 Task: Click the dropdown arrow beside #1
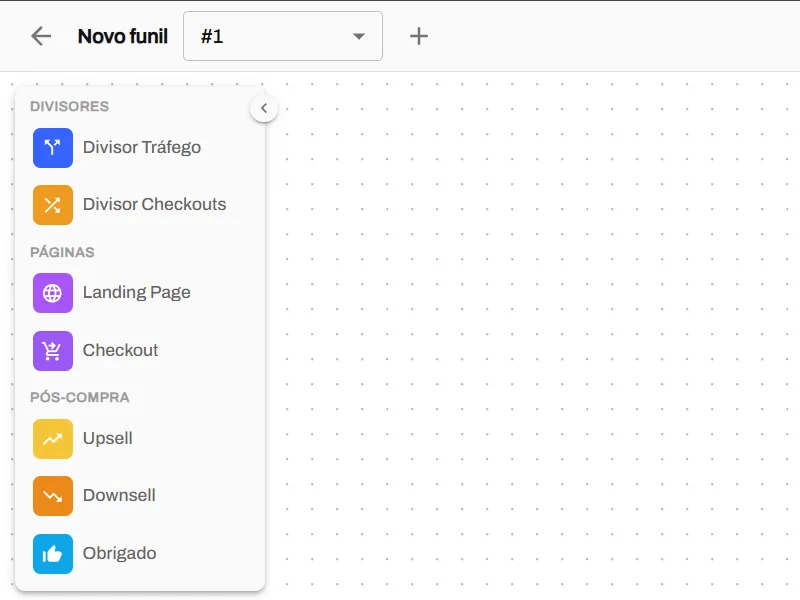coord(359,36)
